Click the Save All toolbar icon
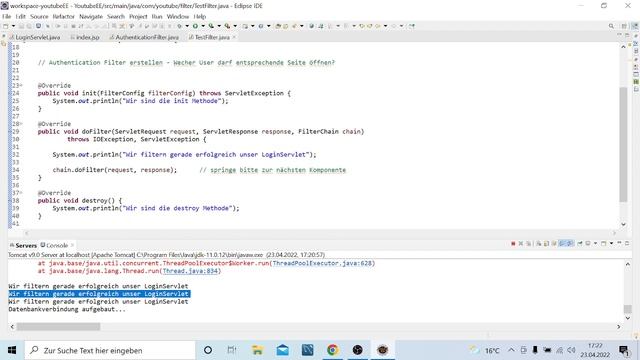The height and width of the screenshot is (360, 640). click(x=29, y=26)
